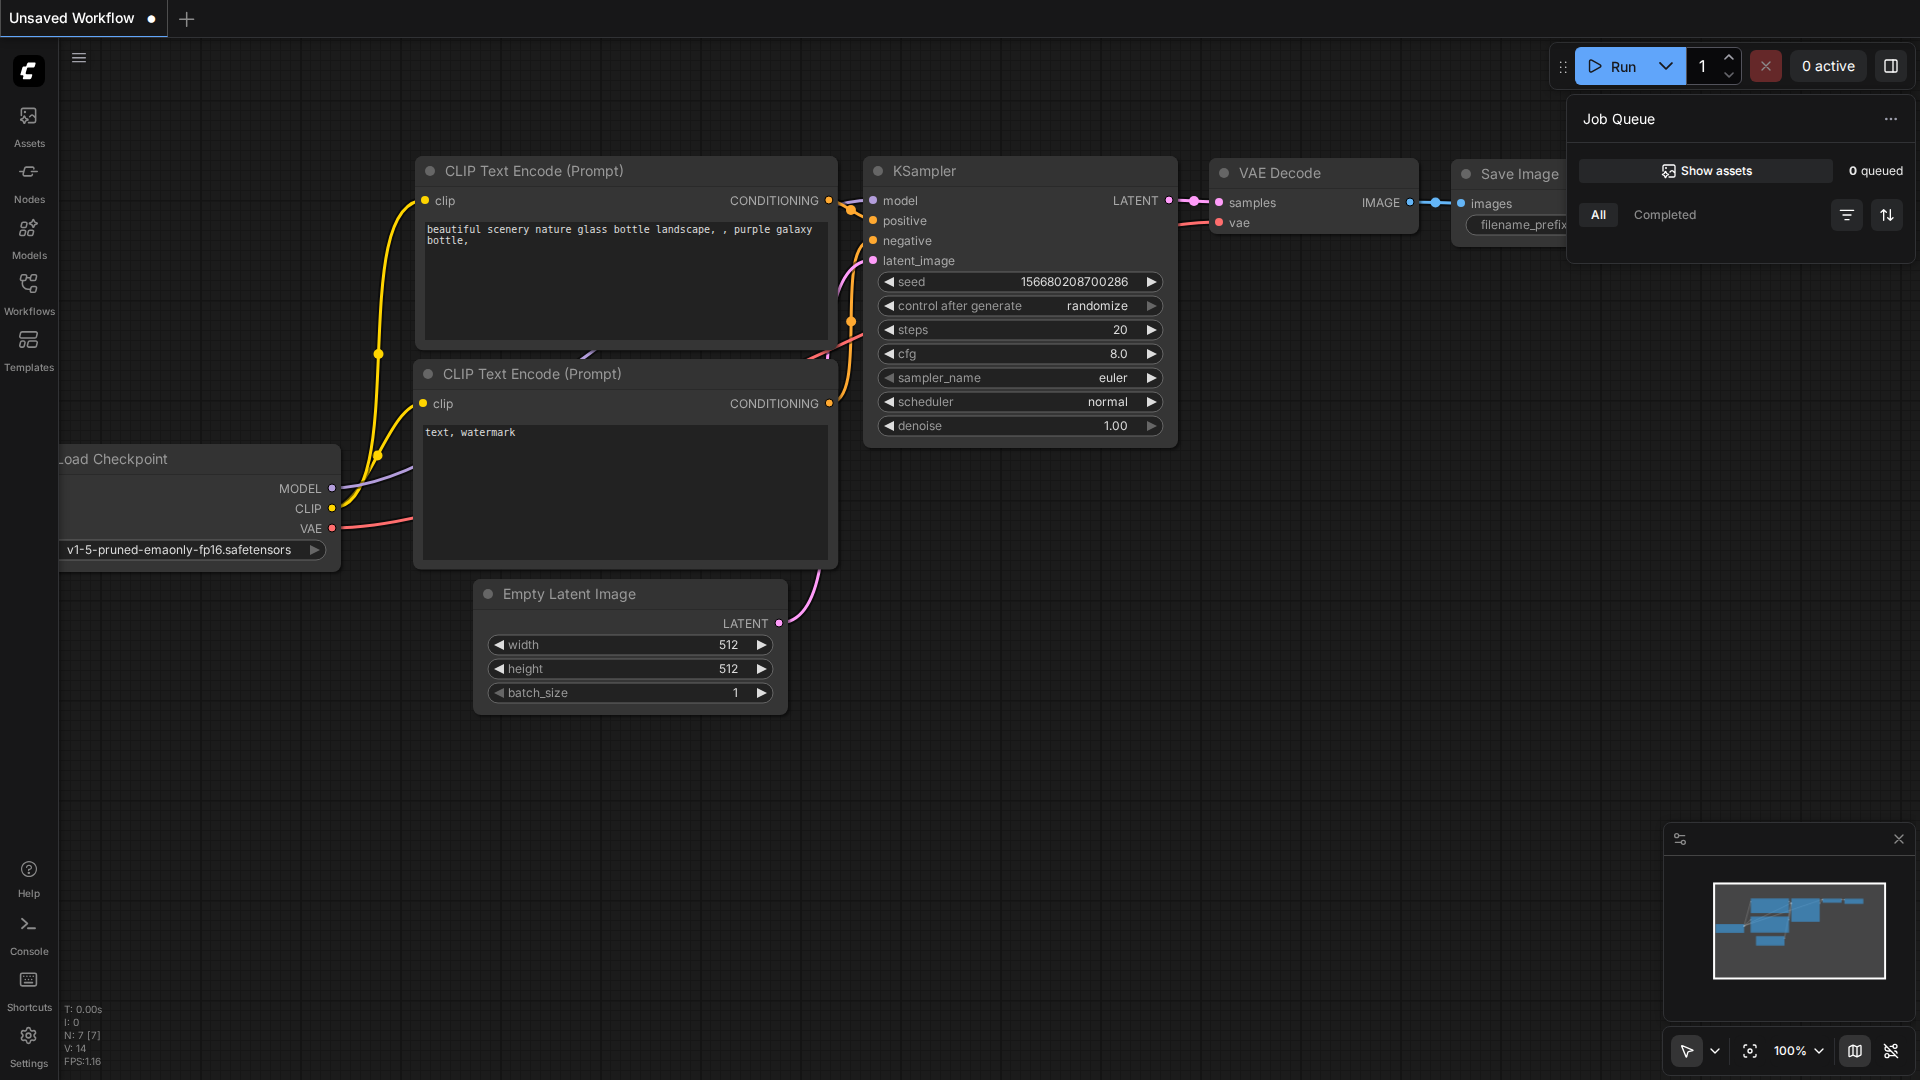Open the Console panel
This screenshot has width=1920, height=1080.
[29, 936]
